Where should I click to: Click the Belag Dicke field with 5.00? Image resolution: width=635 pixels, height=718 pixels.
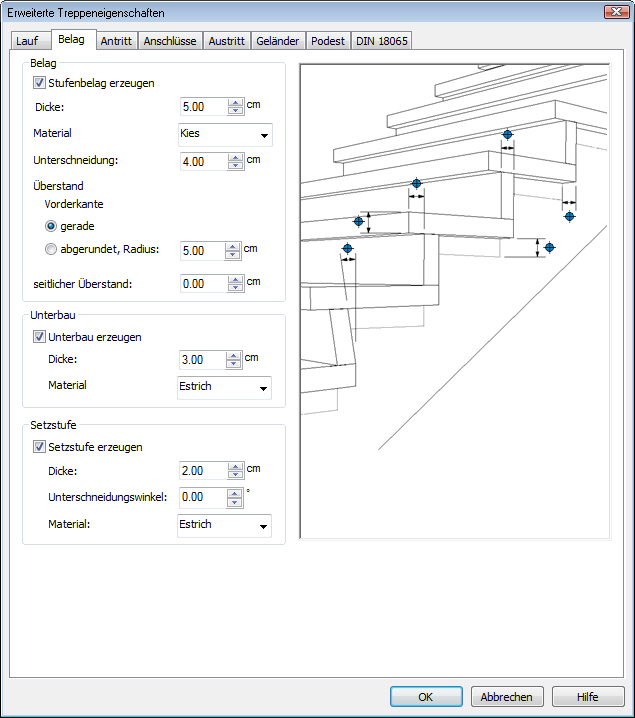tap(204, 107)
